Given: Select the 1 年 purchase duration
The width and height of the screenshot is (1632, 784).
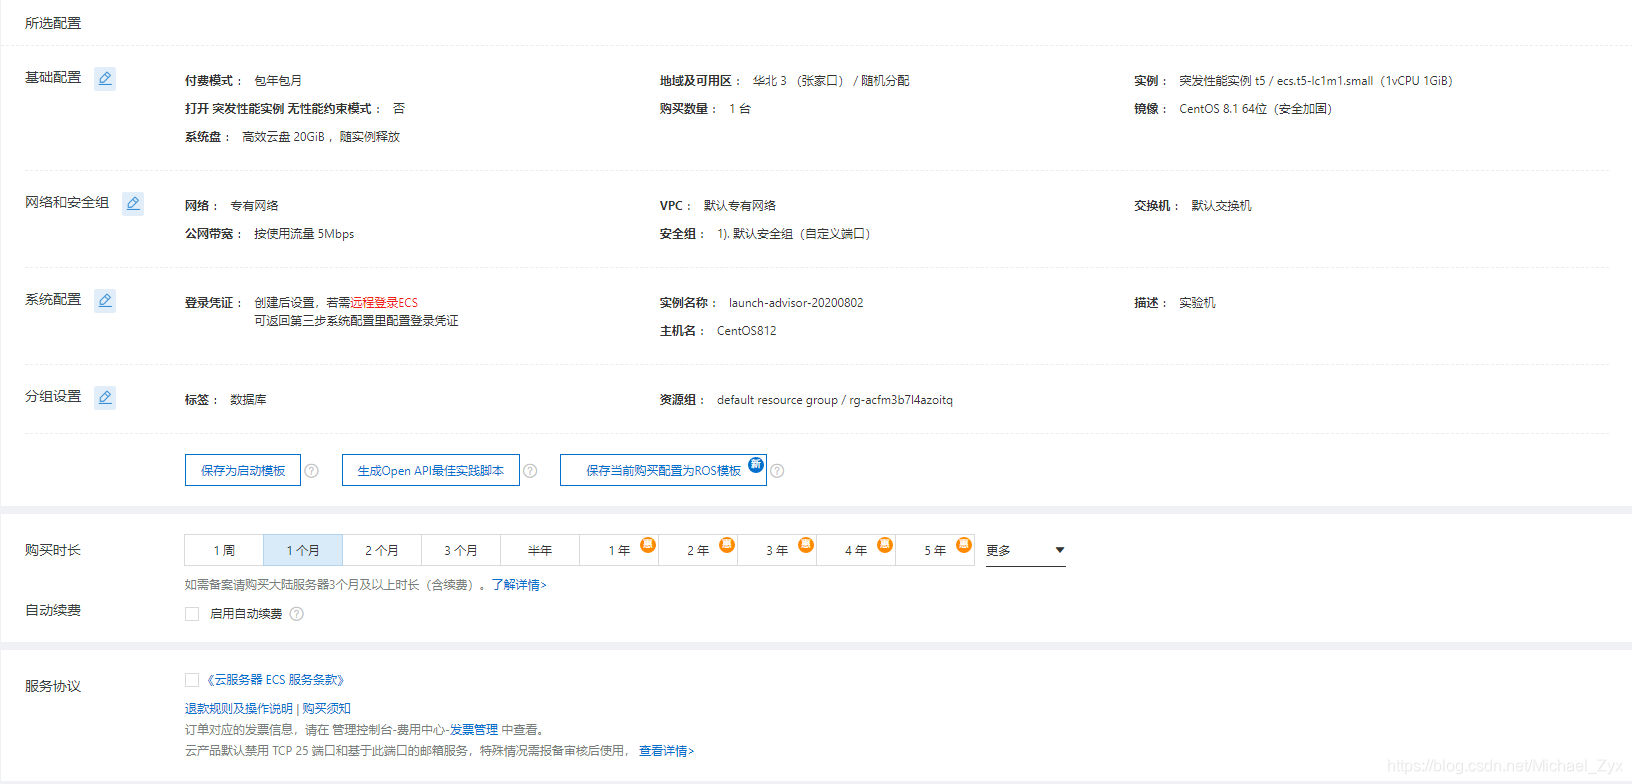Looking at the screenshot, I should click(x=619, y=550).
